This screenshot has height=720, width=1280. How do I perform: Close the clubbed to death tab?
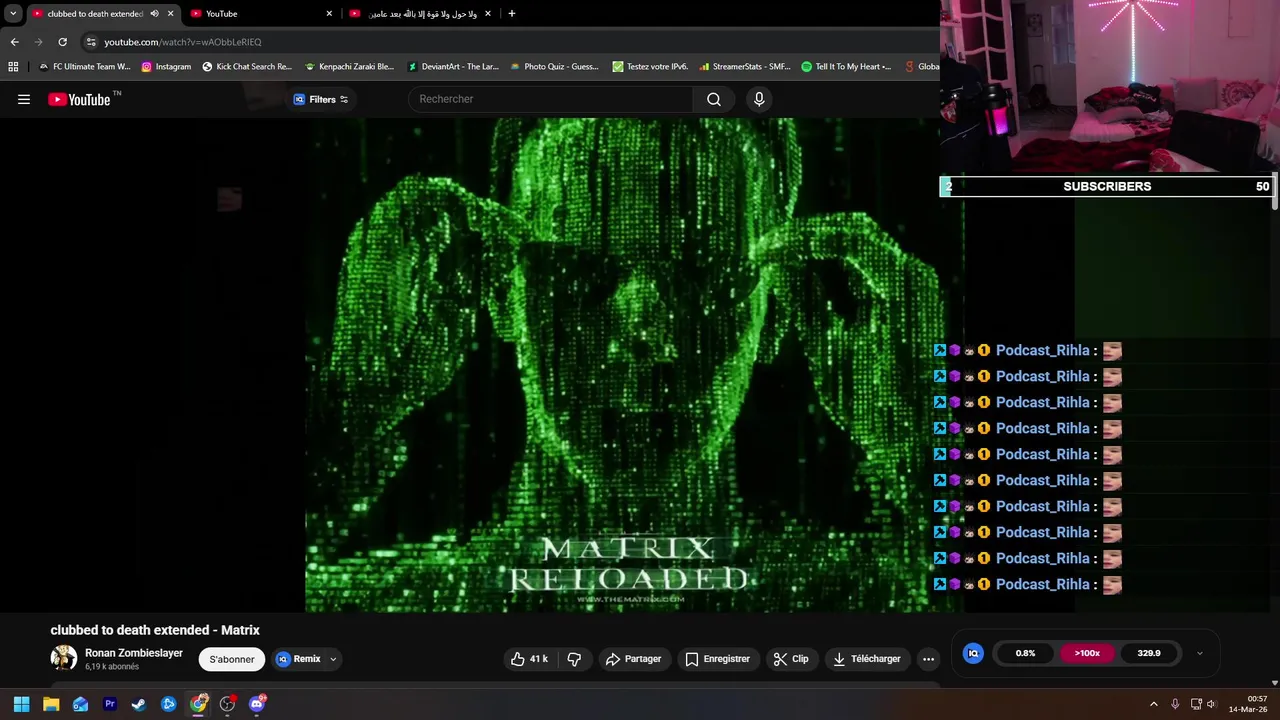coord(171,14)
